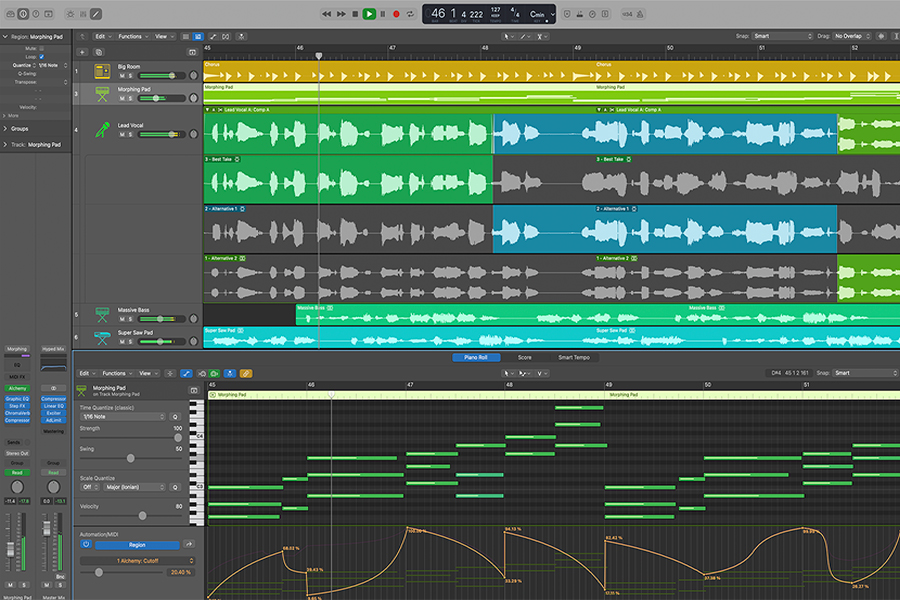Switch to list view icon in Tracks toolbar

185,36
